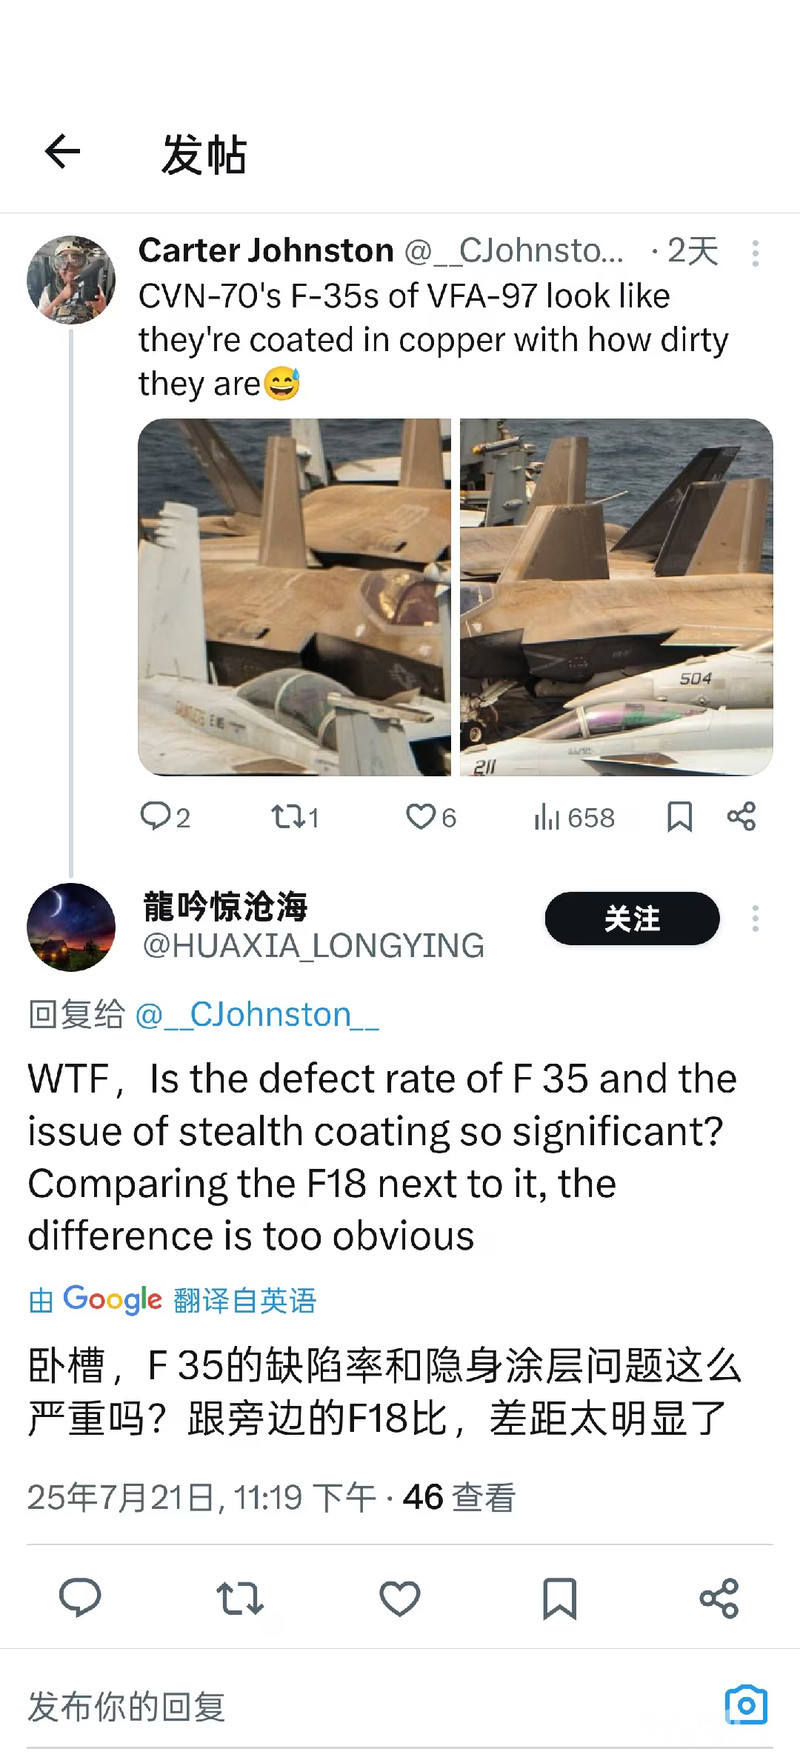Tap the reply input field 发布你的回复
This screenshot has width=800, height=1760.
[300, 1706]
